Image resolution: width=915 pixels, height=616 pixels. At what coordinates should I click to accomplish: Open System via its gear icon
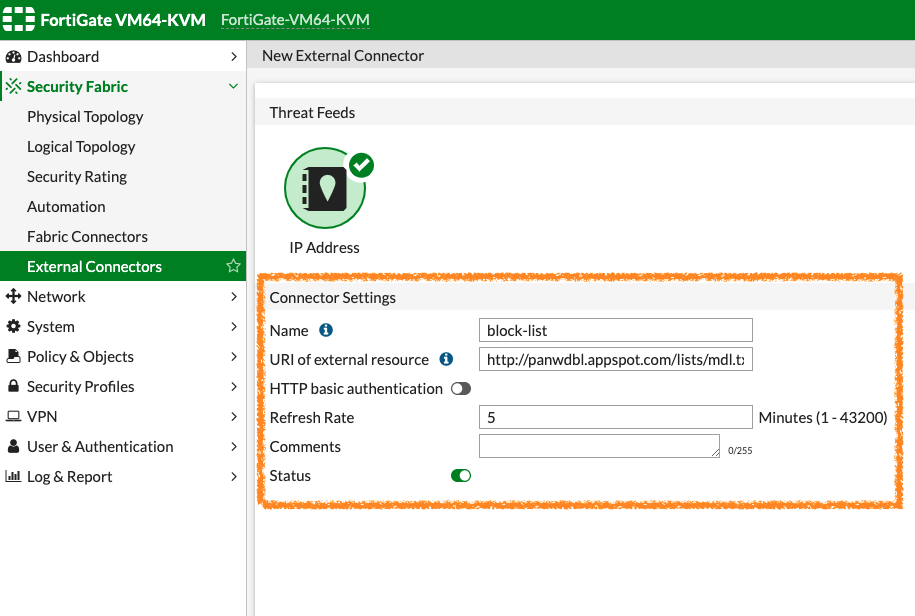13,326
